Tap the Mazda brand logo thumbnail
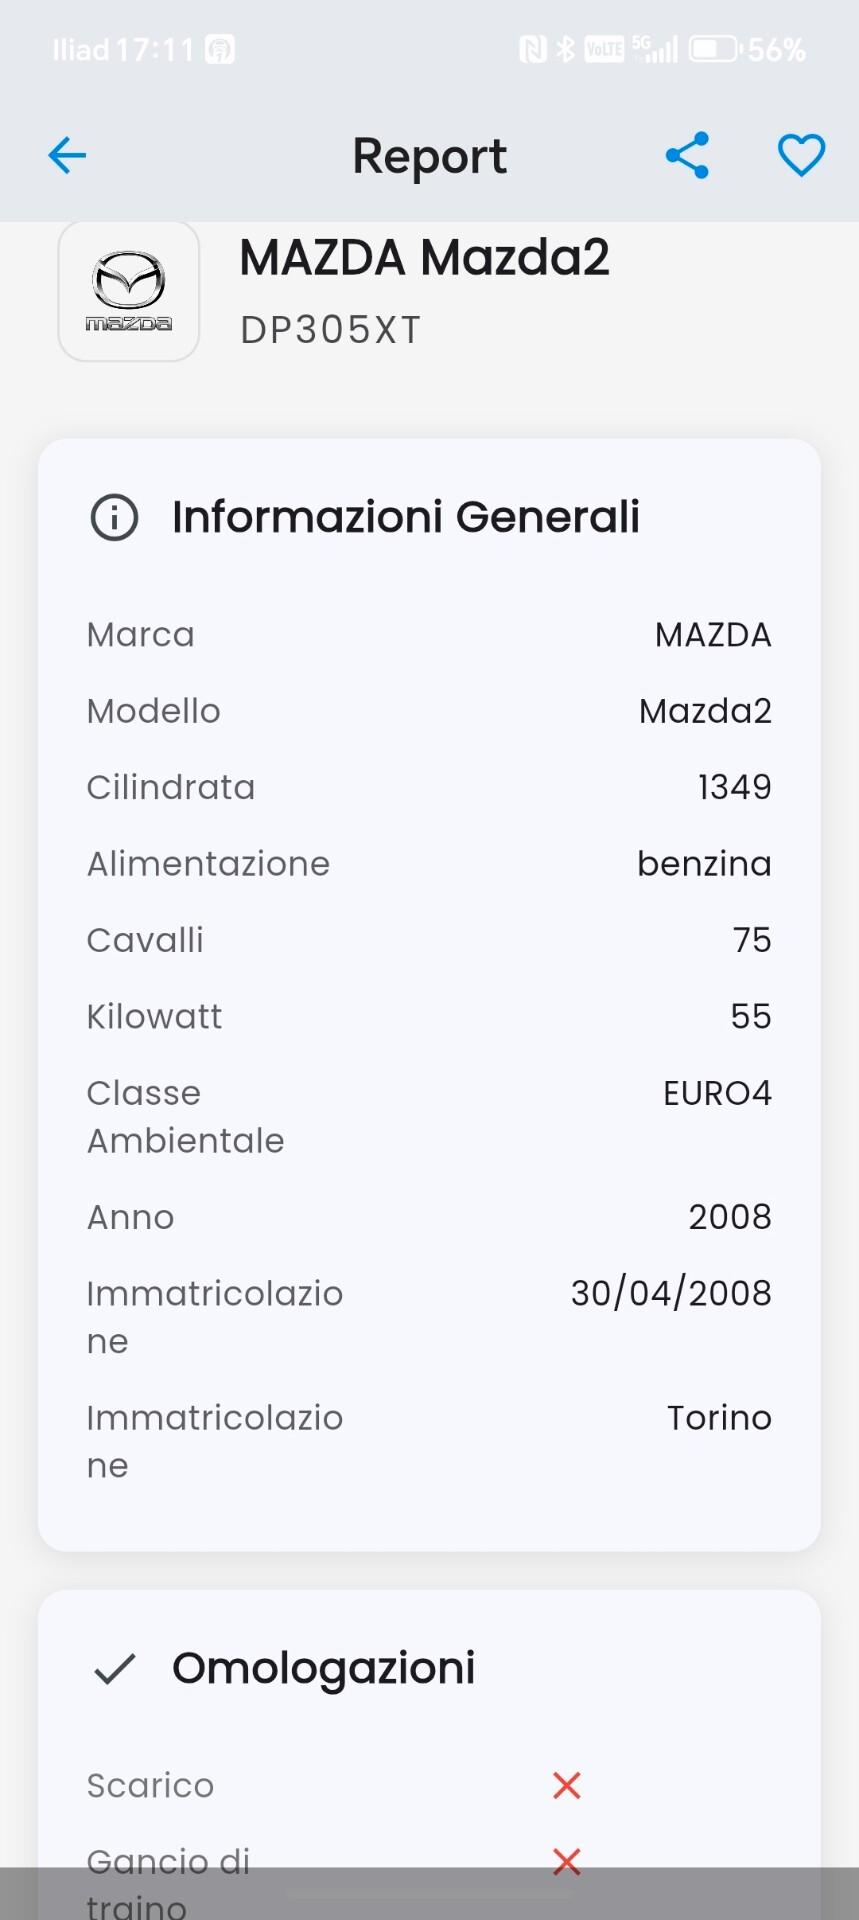Viewport: 859px width, 1920px height. point(129,291)
